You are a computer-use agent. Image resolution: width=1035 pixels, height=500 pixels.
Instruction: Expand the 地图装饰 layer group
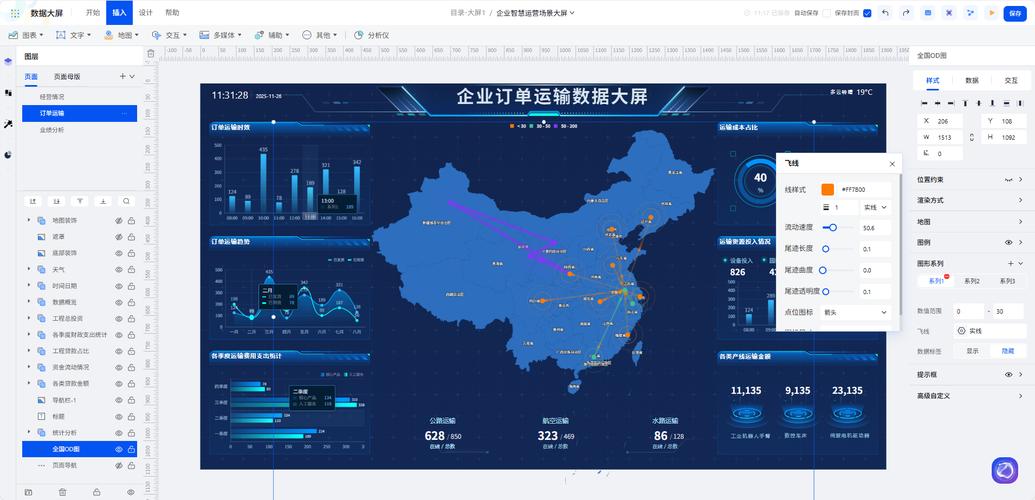(28, 220)
